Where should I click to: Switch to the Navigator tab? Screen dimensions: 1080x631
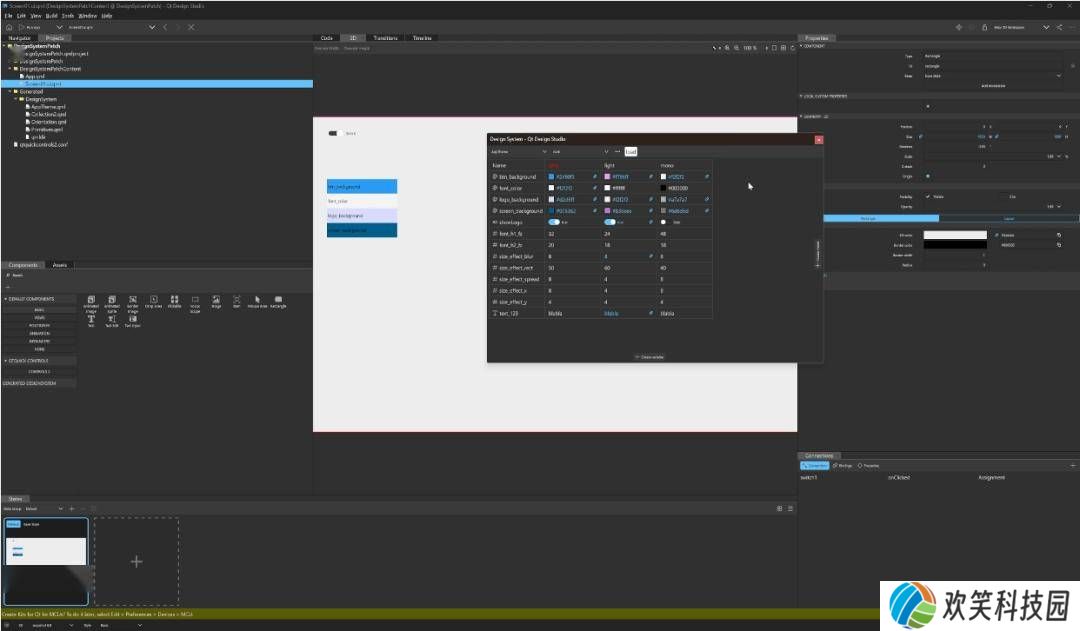(x=19, y=38)
